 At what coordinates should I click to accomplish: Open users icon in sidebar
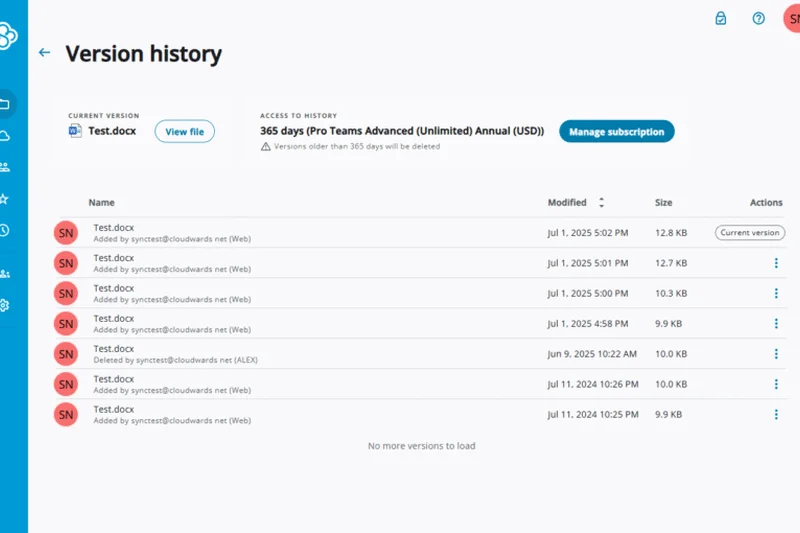(x=5, y=273)
